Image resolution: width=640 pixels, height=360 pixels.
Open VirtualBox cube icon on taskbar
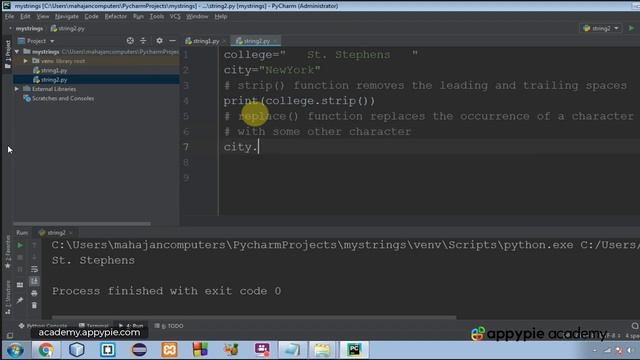tap(77, 350)
